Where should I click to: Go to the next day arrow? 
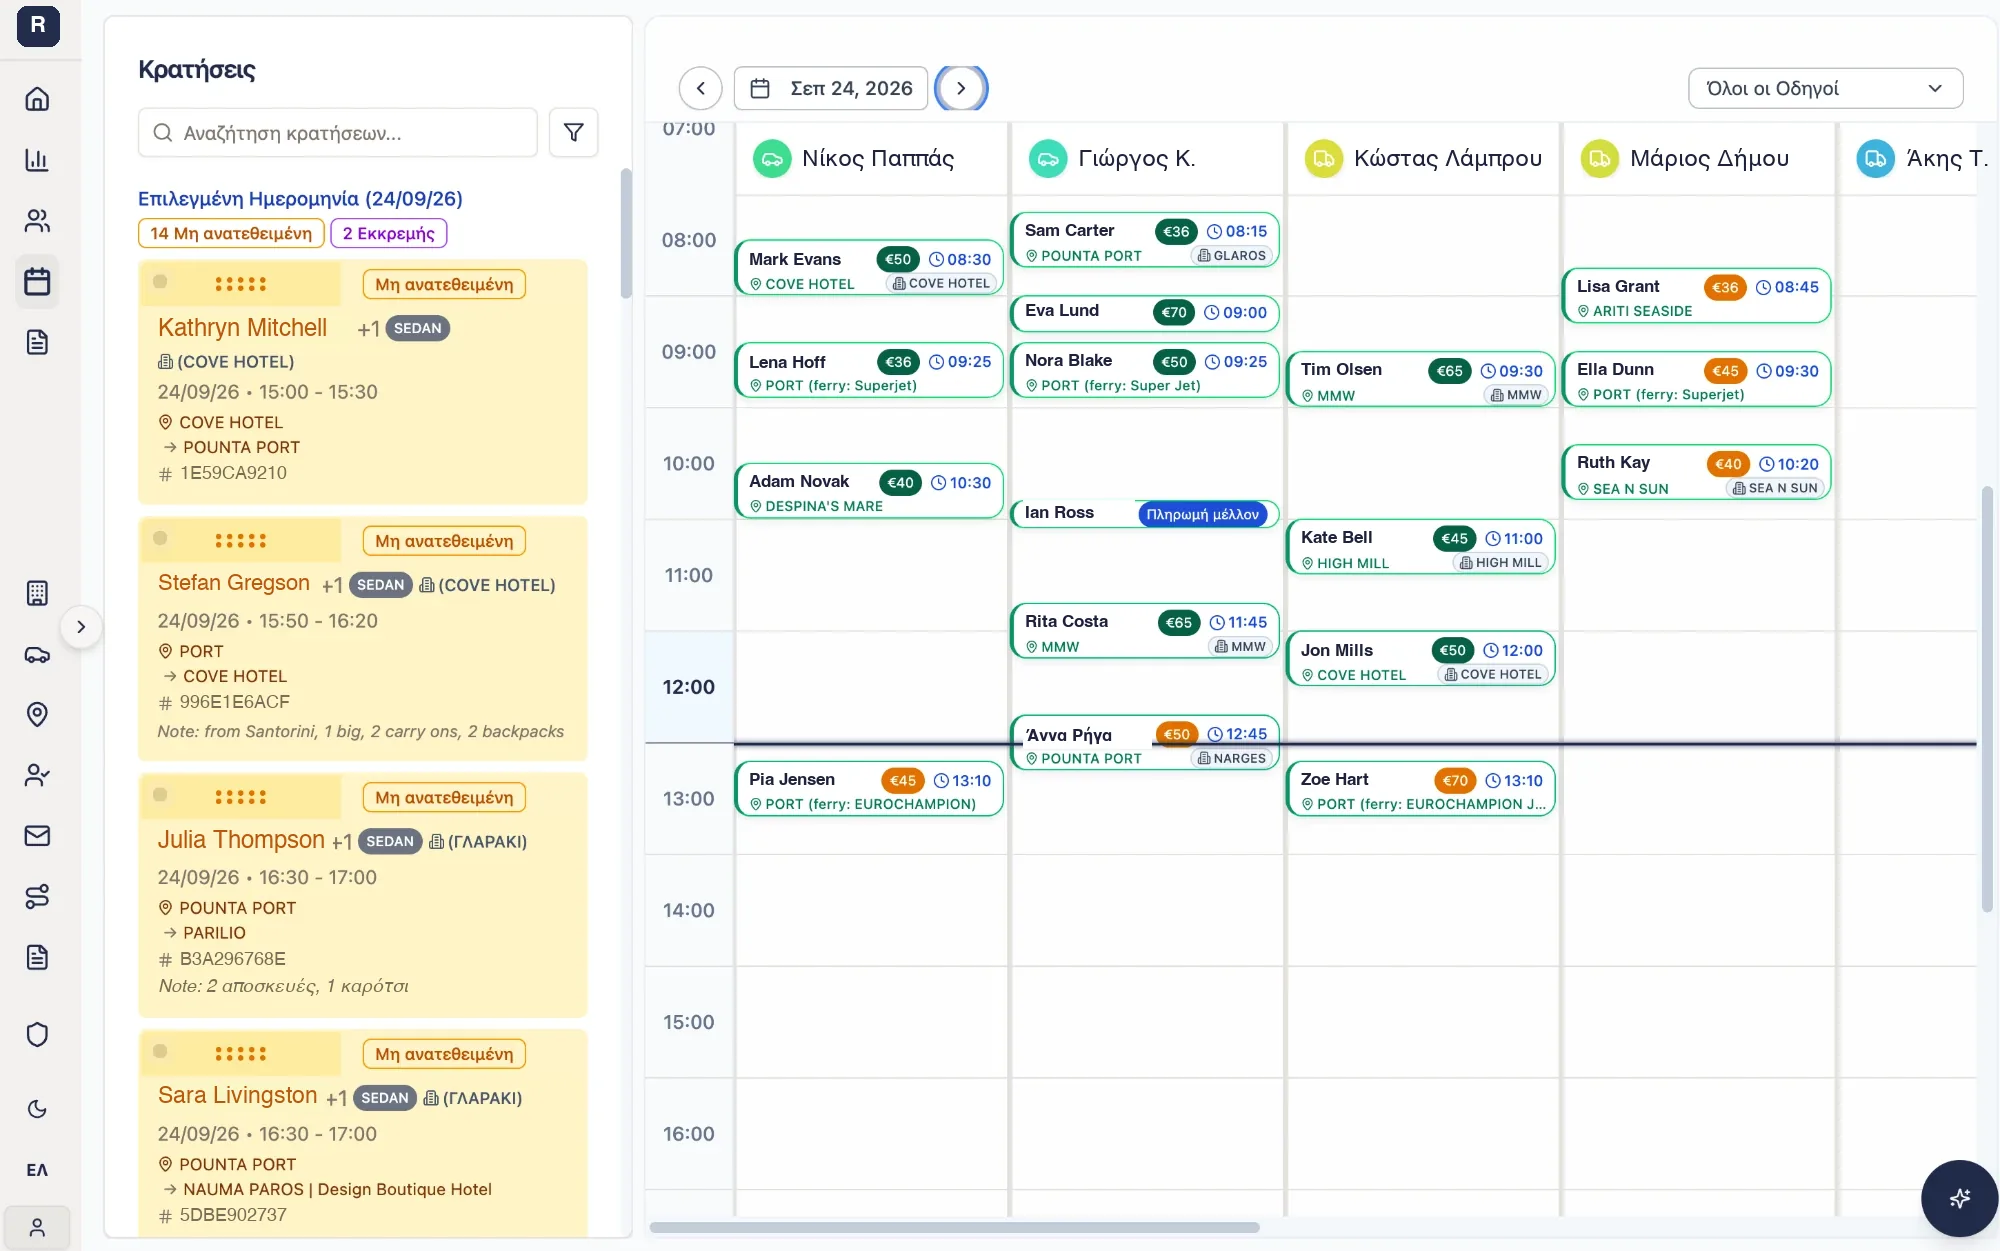point(961,88)
